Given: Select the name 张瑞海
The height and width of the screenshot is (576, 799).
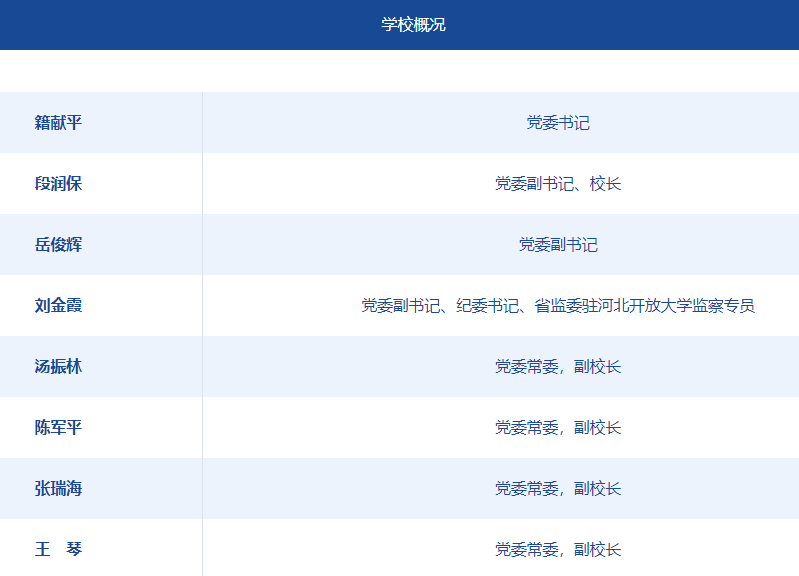Looking at the screenshot, I should click(58, 489).
